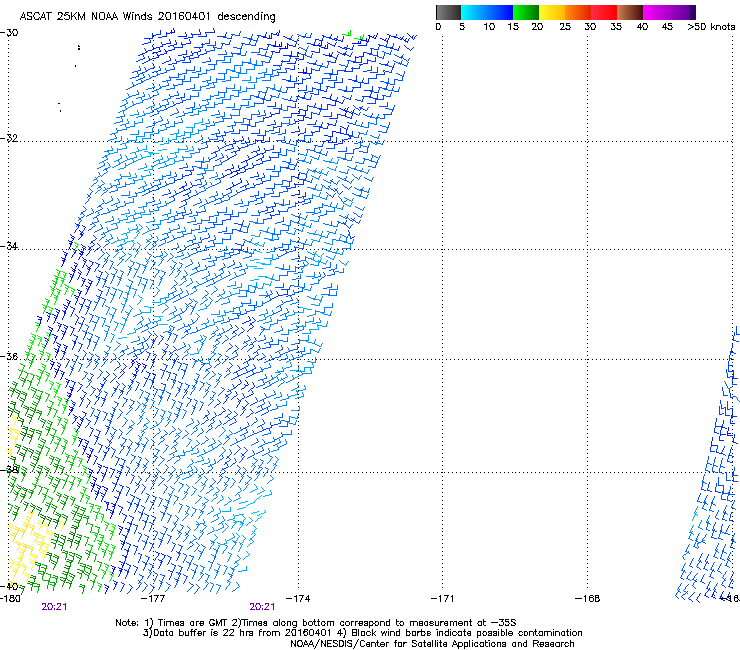Click the "0" legend scale label
The width and height of the screenshot is (740, 650).
coord(438,27)
